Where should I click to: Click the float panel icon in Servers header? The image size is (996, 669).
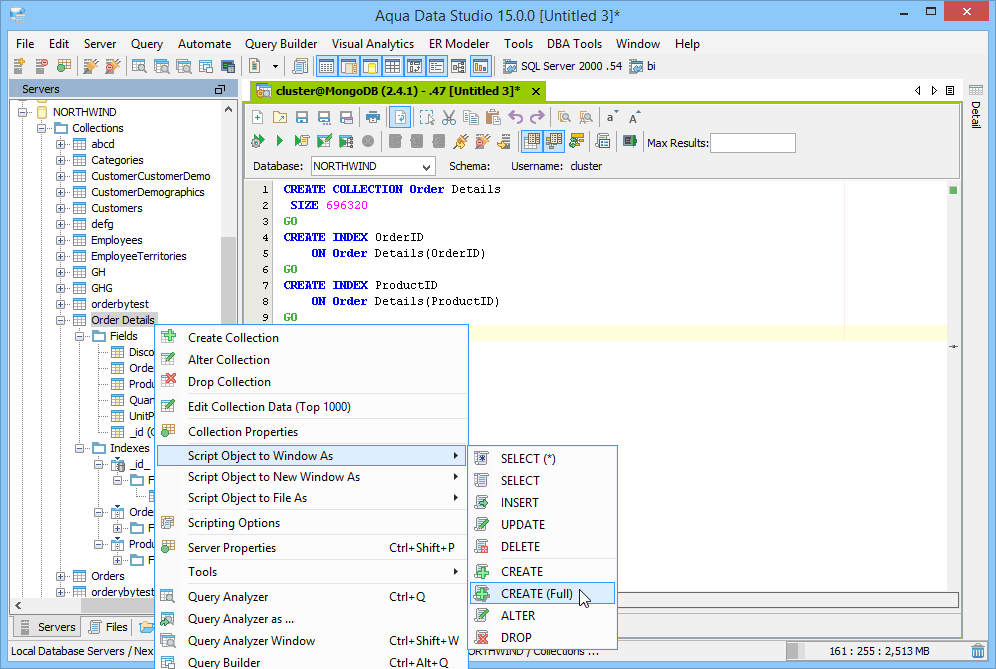(x=220, y=90)
